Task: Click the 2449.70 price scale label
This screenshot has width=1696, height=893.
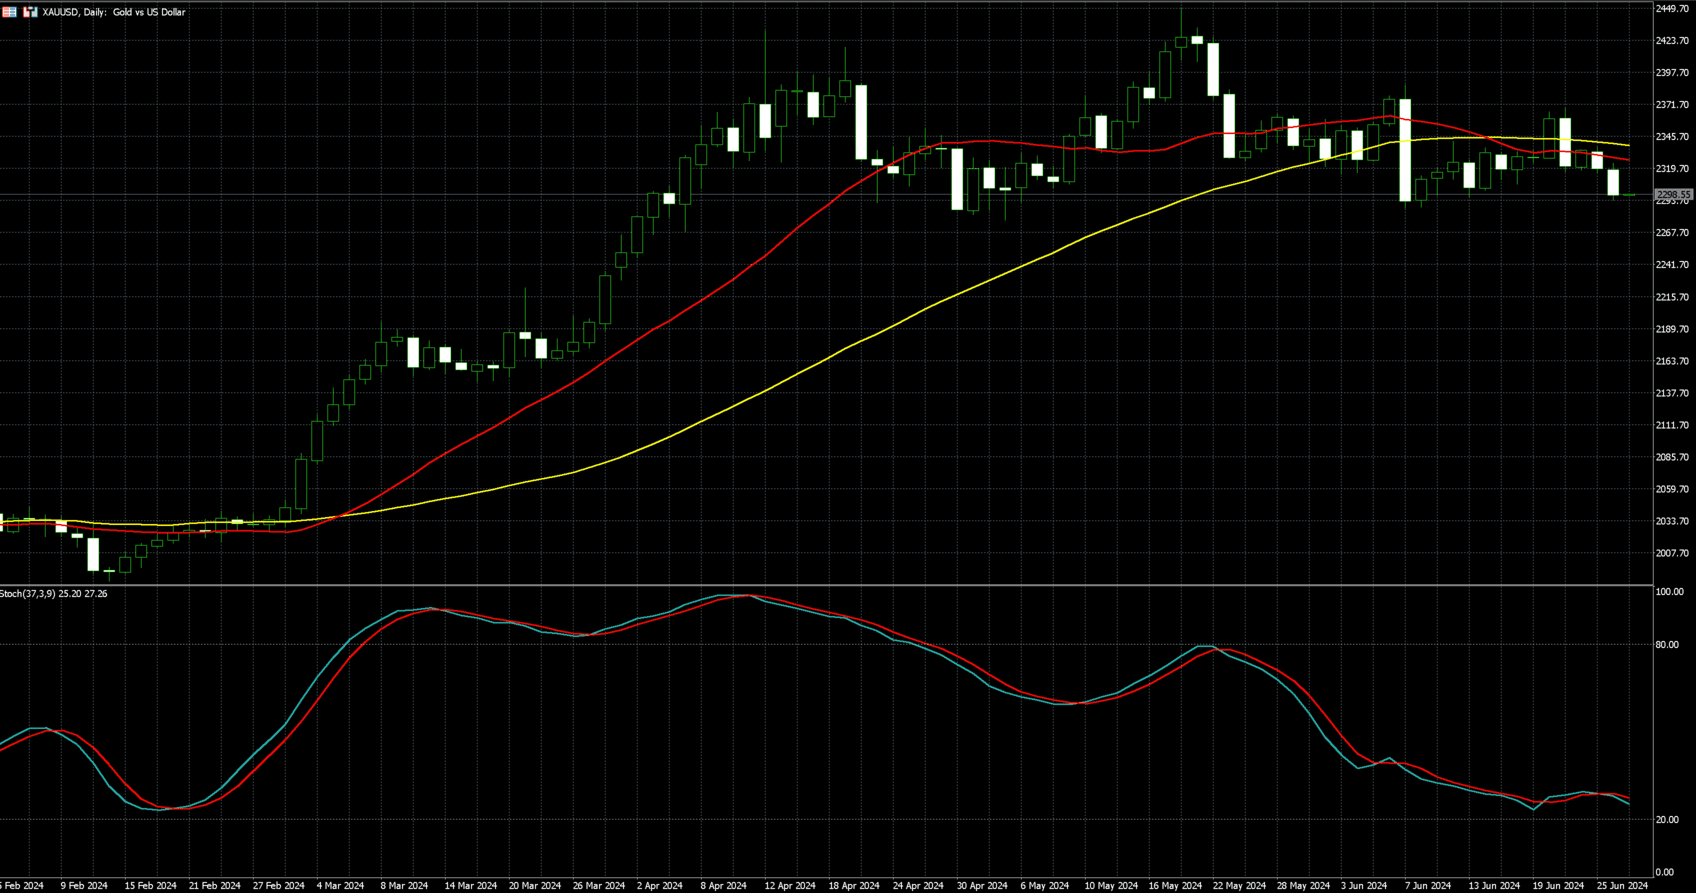Action: pos(1672,9)
